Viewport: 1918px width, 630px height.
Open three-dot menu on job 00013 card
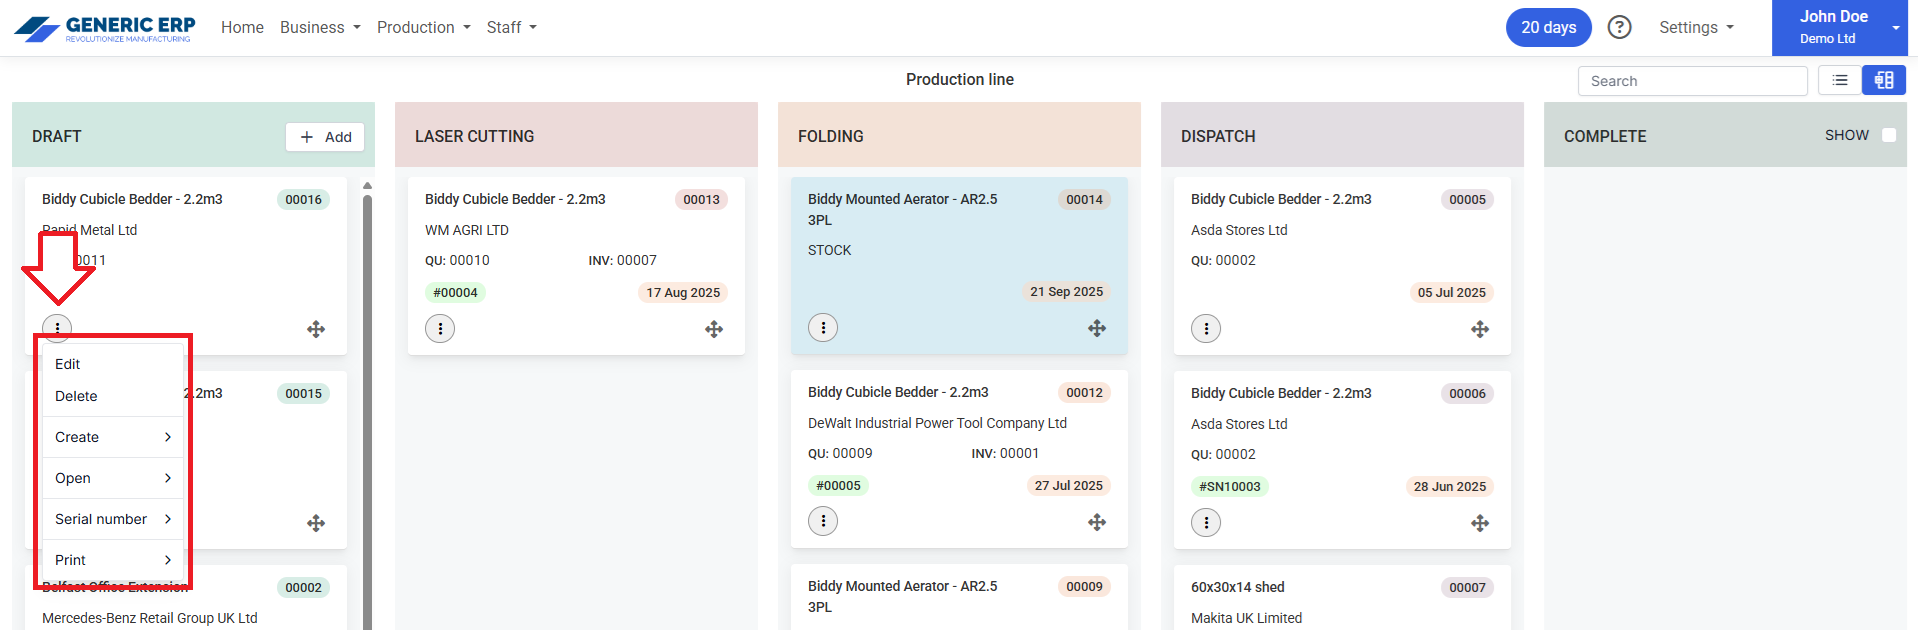coord(440,329)
